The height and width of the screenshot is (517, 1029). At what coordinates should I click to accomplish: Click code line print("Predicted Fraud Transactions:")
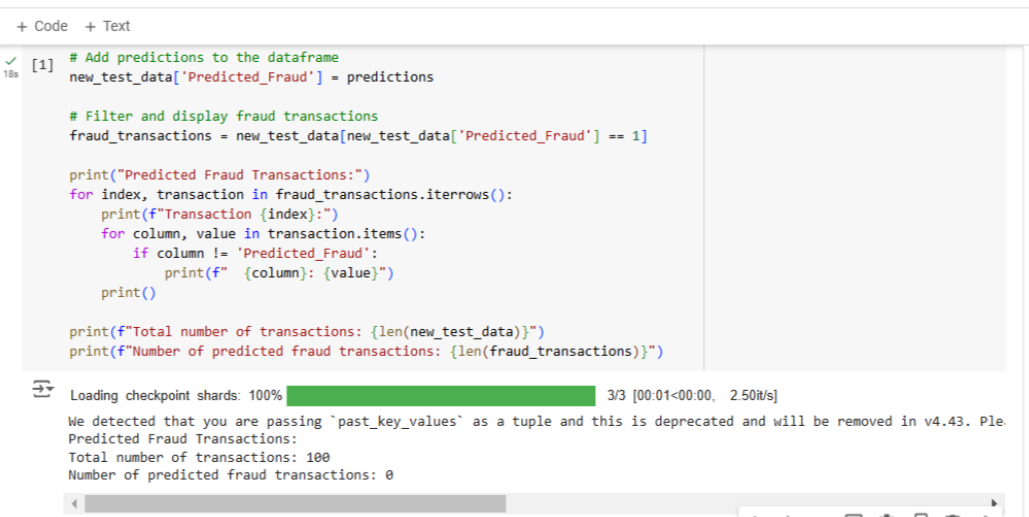(x=220, y=175)
